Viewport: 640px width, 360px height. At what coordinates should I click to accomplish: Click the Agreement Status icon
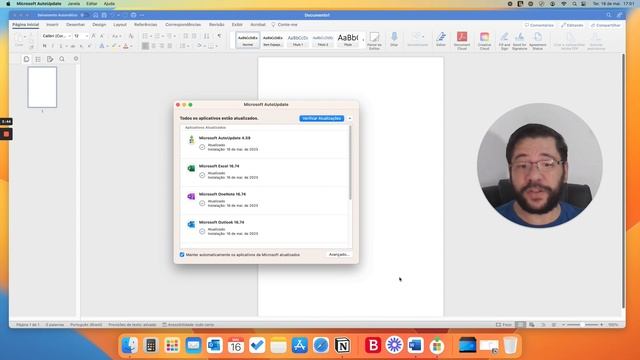pos(538,40)
